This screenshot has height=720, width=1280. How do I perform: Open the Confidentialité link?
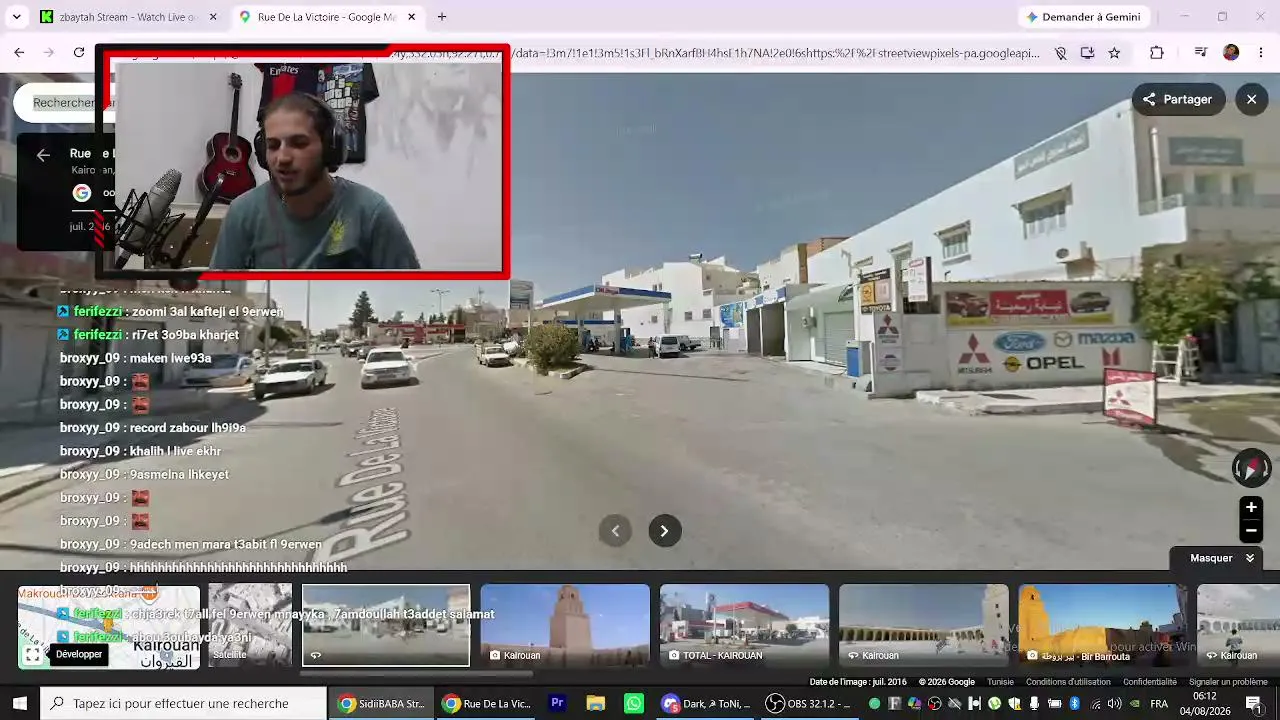point(1150,682)
